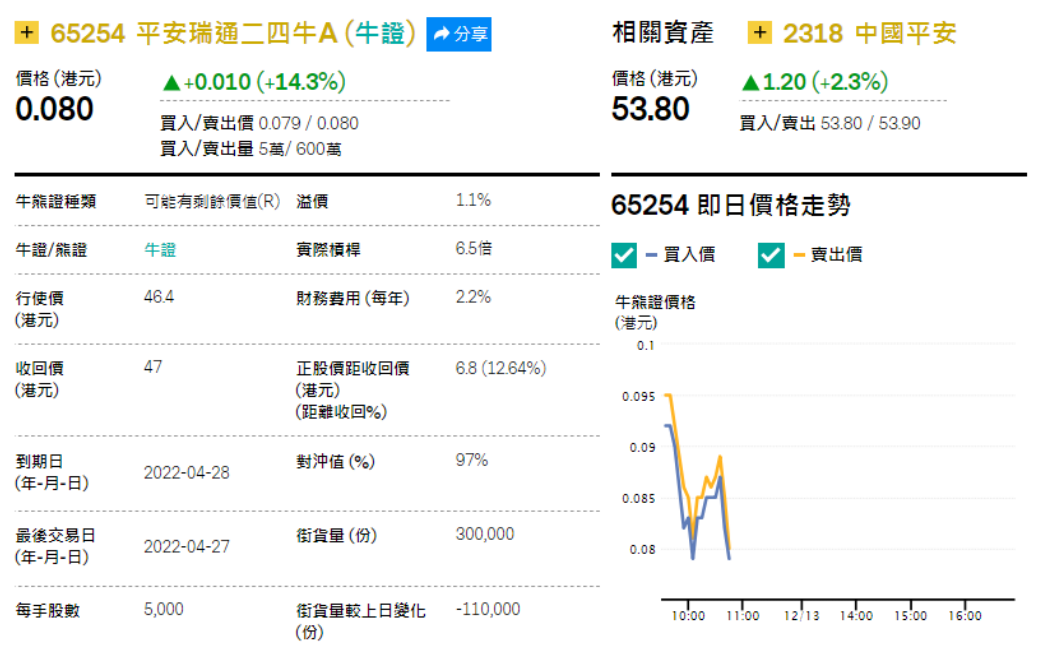The image size is (1048, 650).
Task: Click the 分享 share button
Action: coord(458,34)
